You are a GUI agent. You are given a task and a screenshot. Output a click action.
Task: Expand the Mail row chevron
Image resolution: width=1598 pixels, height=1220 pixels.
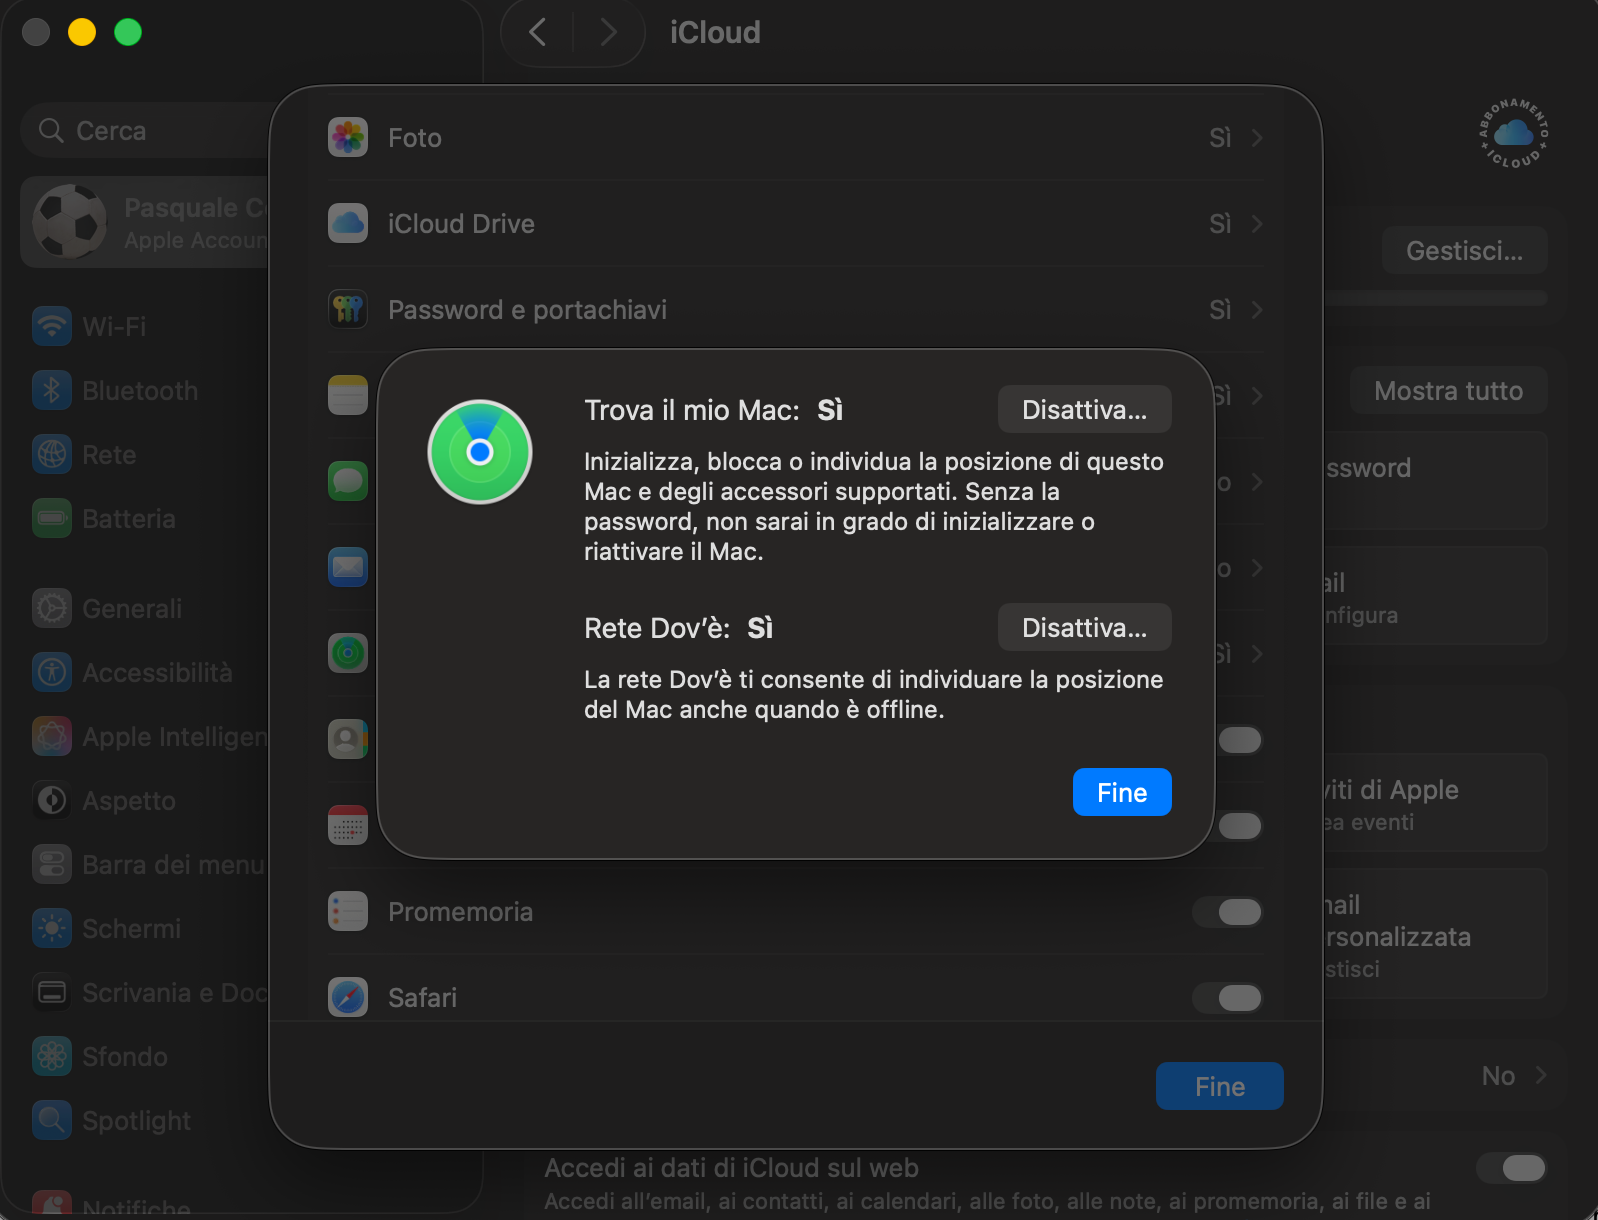tap(1257, 567)
